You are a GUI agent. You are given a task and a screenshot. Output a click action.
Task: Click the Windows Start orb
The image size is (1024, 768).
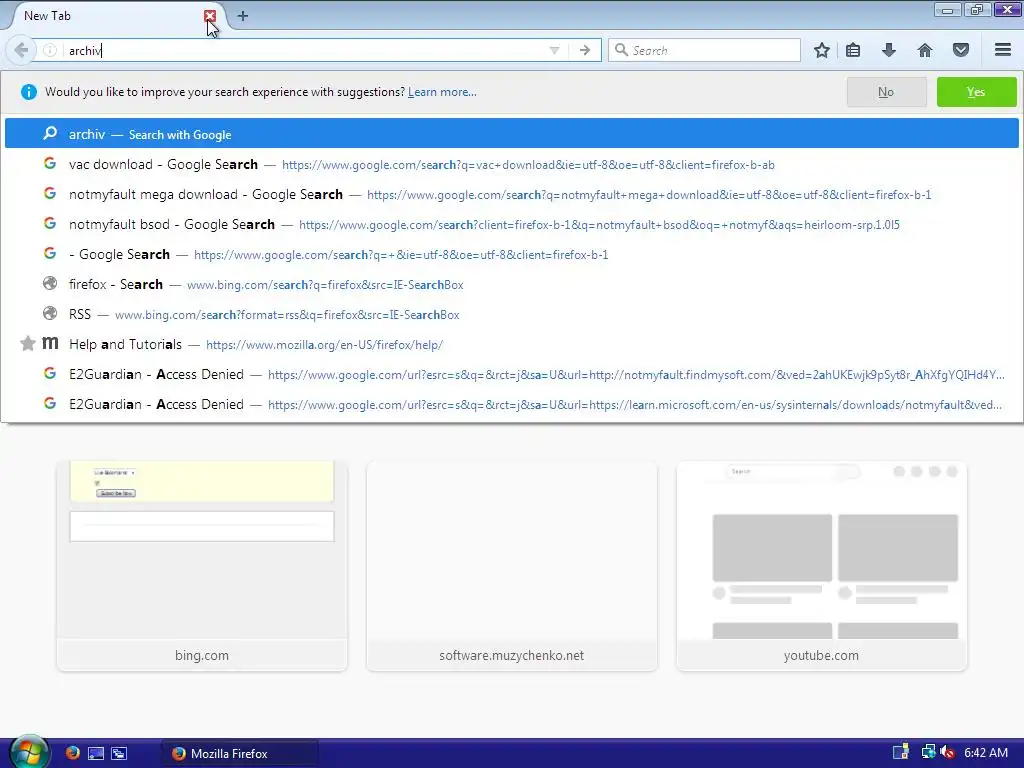coord(29,752)
